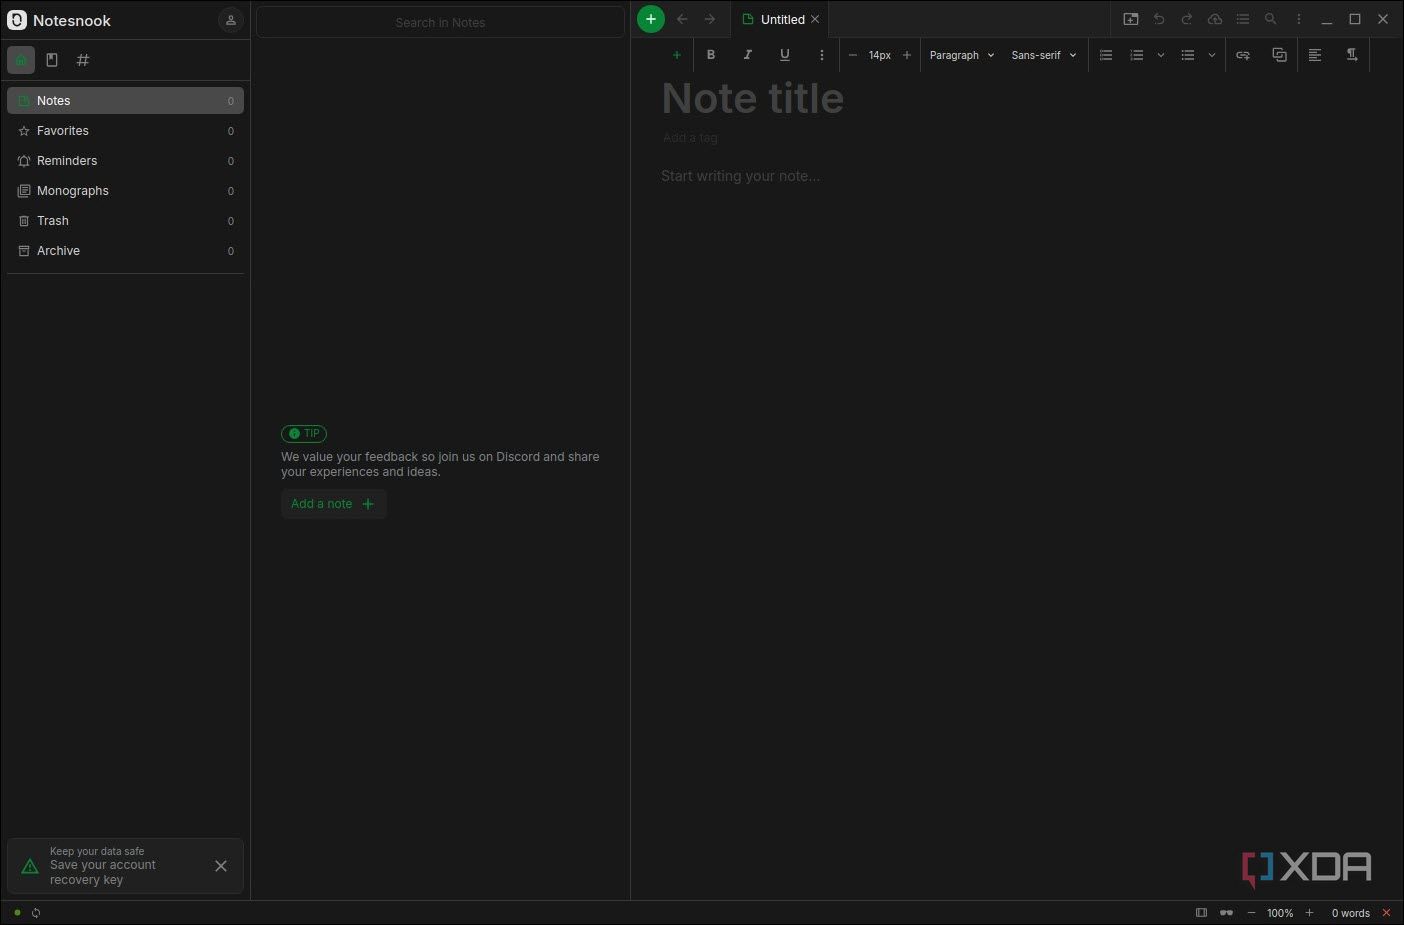Click the new tab icon in the title bar
Viewport: 1404px width, 925px height.
tap(1131, 19)
